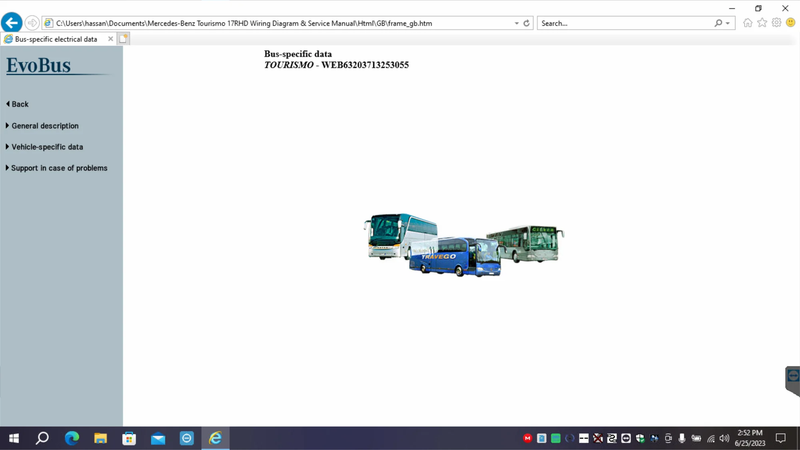The image size is (800, 450).
Task: Click the Back link in the sidebar
Action: [19, 104]
